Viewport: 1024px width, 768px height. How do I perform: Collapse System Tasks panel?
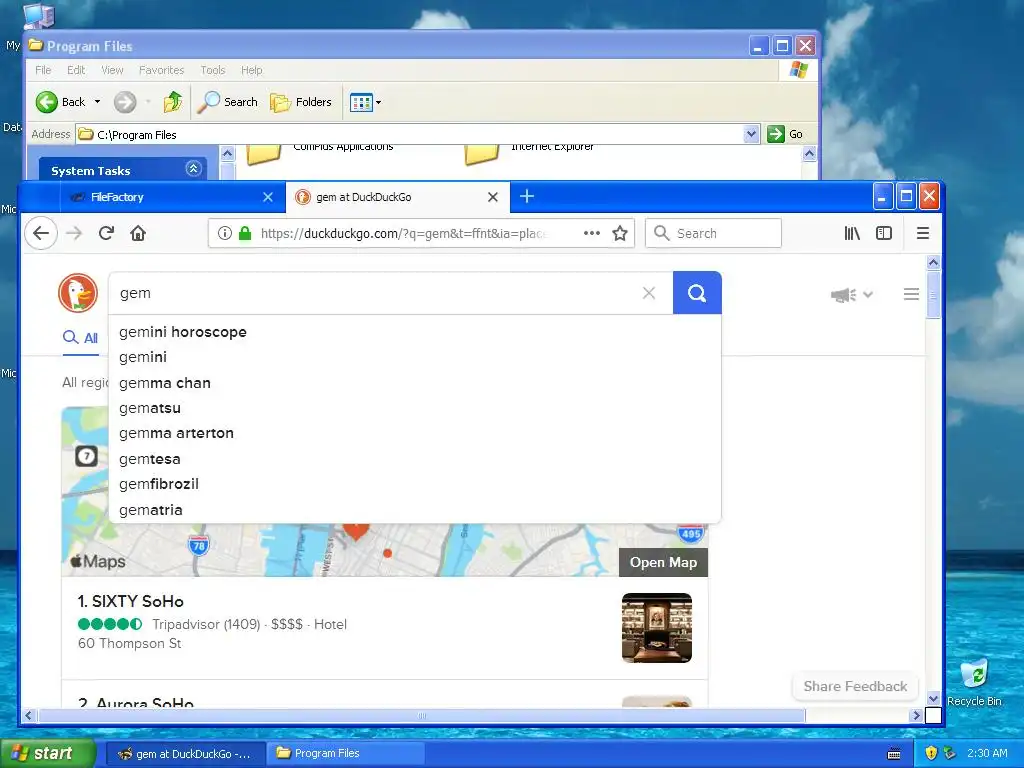point(193,168)
